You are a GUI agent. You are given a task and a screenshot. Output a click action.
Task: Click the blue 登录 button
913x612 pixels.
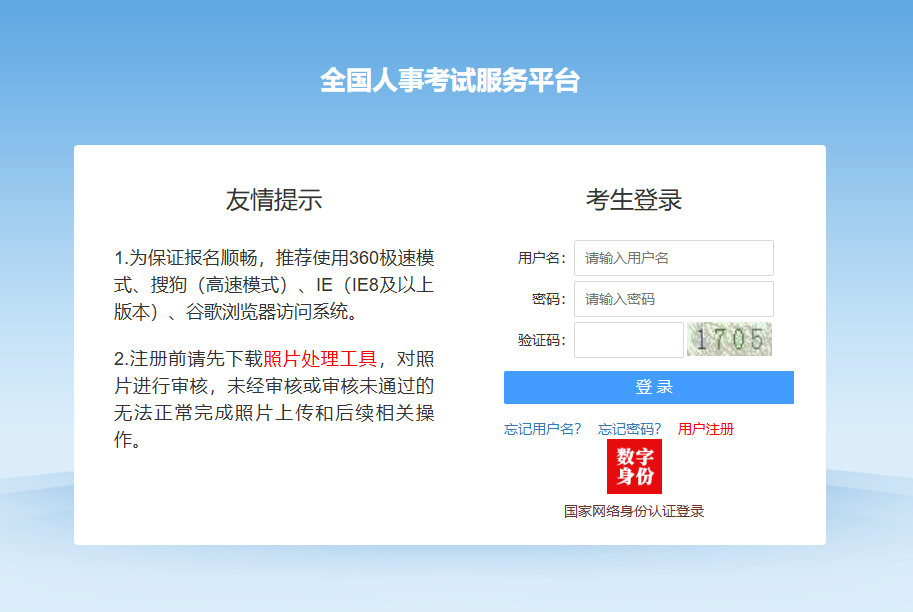pyautogui.click(x=649, y=387)
